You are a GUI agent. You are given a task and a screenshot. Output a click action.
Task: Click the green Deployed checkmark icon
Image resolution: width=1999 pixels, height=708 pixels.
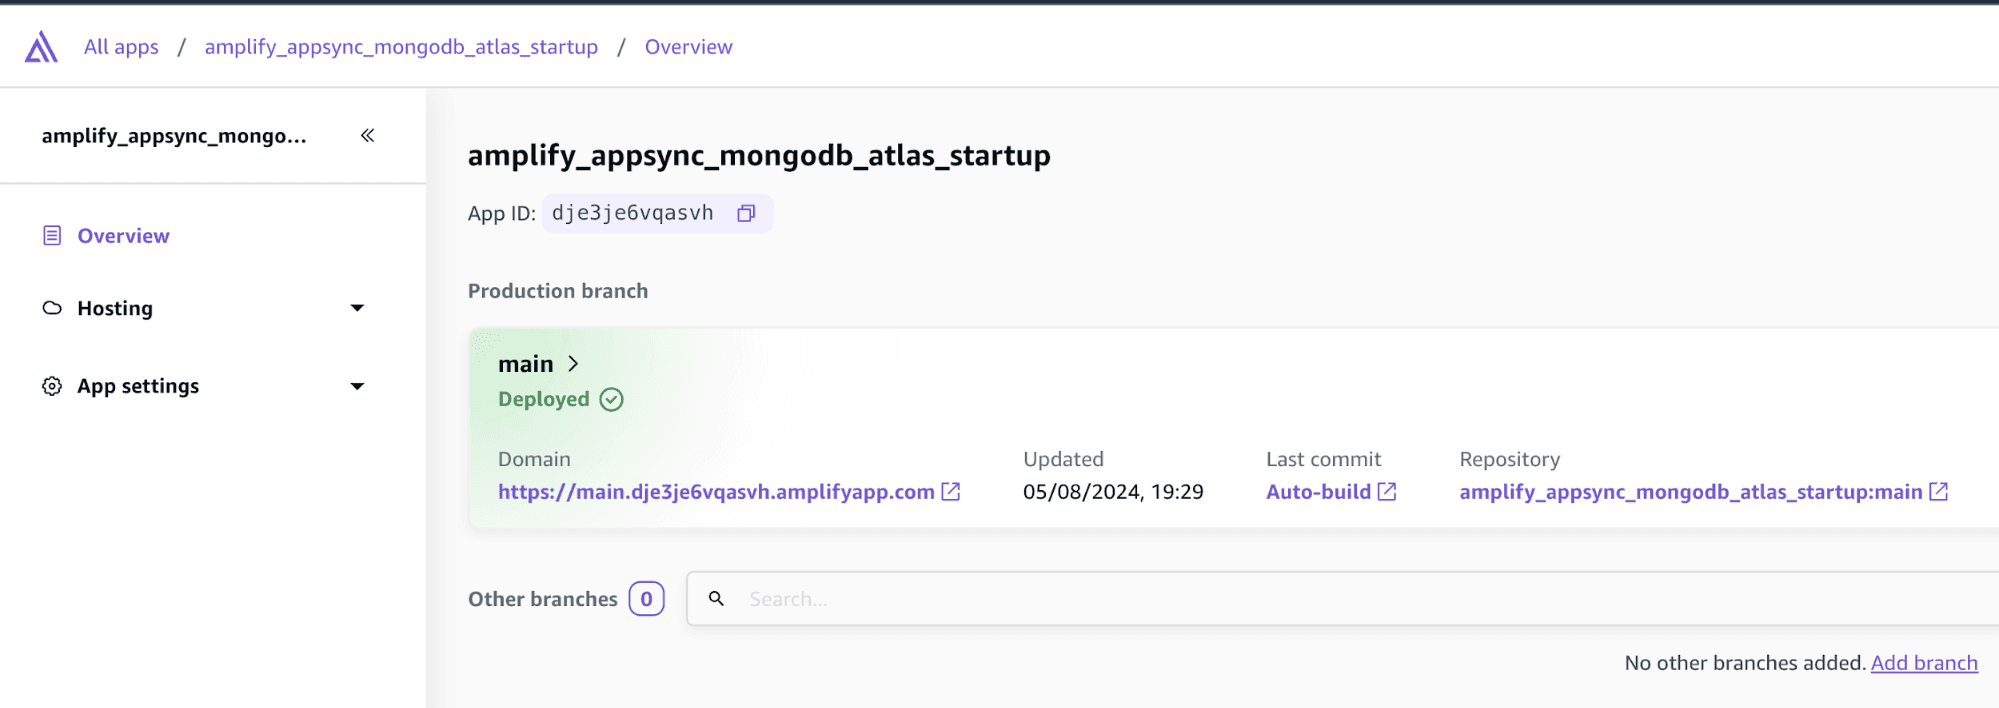click(611, 399)
